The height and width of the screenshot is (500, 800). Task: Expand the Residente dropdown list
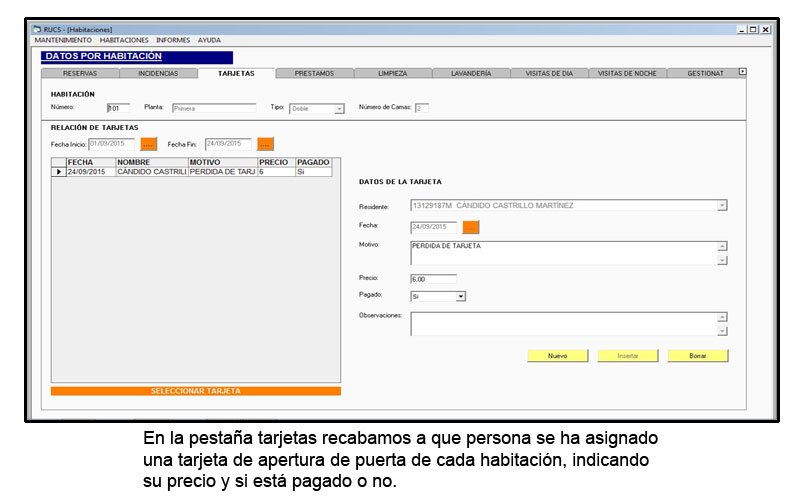click(721, 206)
